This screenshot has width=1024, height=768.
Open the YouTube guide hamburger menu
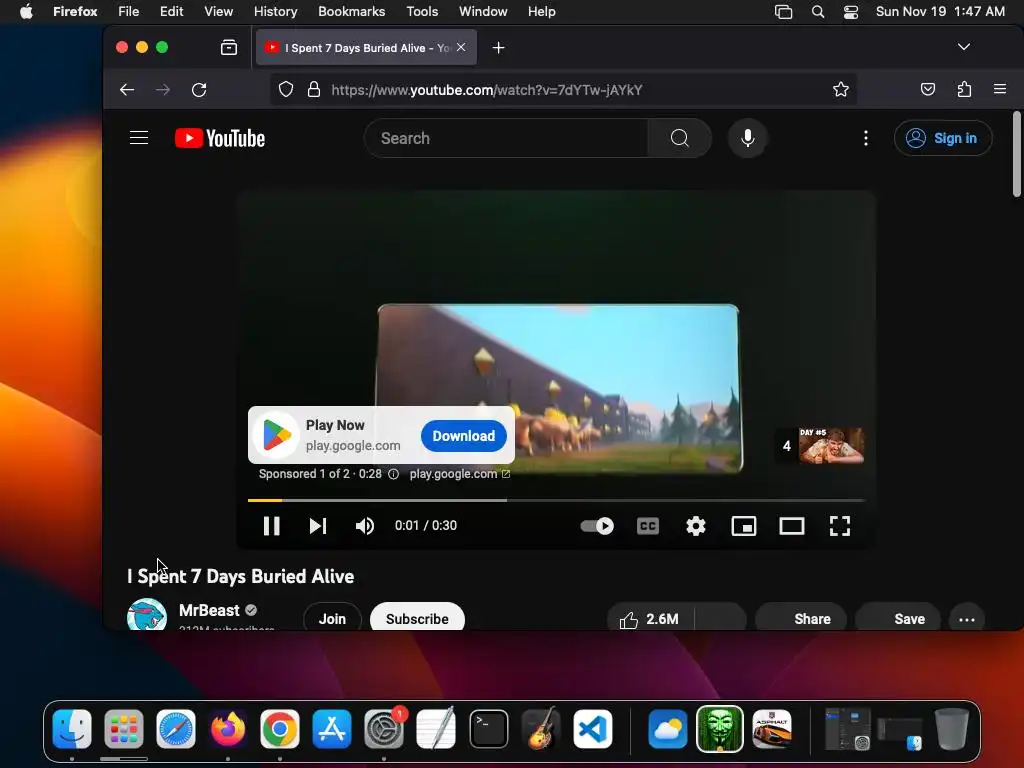(138, 138)
